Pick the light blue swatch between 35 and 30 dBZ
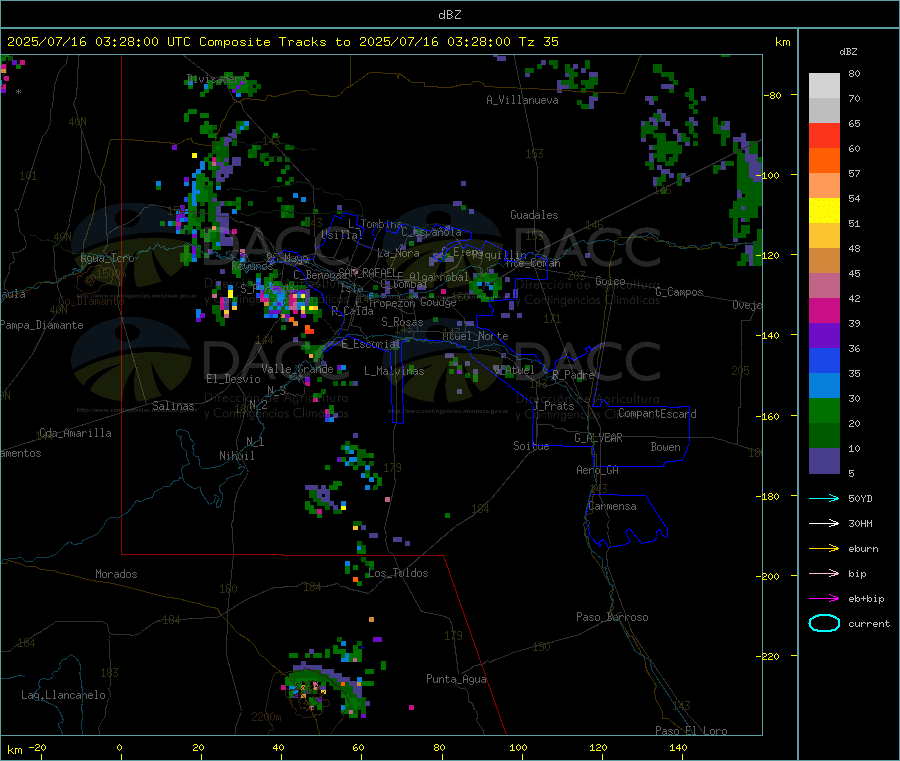The height and width of the screenshot is (761, 900). tap(824, 386)
